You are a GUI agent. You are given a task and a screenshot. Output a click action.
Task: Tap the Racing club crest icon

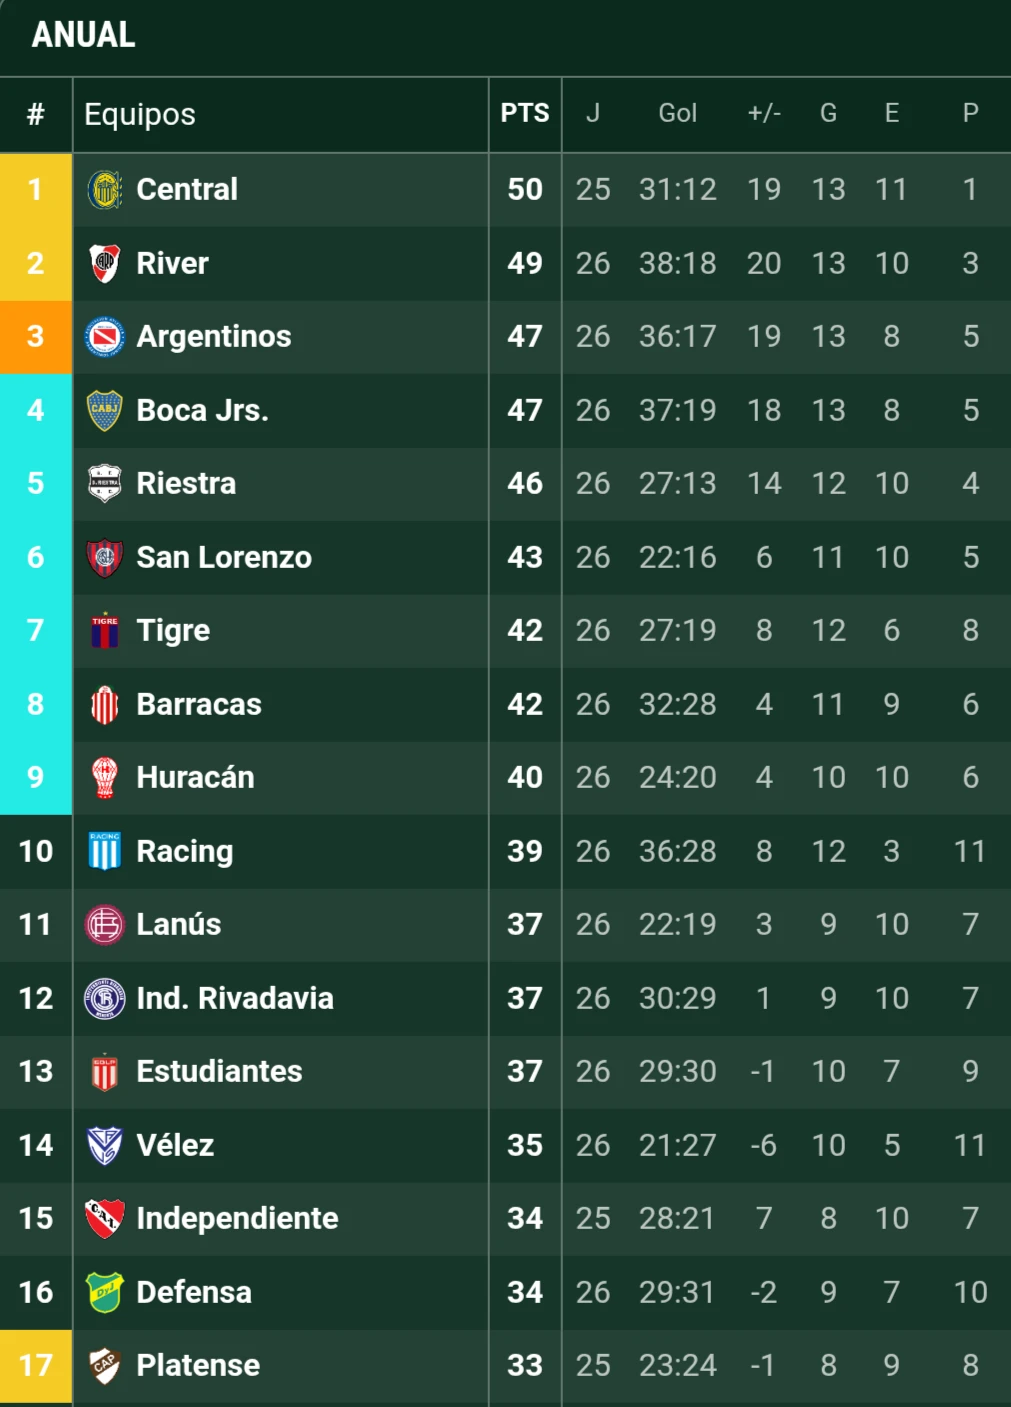click(105, 851)
